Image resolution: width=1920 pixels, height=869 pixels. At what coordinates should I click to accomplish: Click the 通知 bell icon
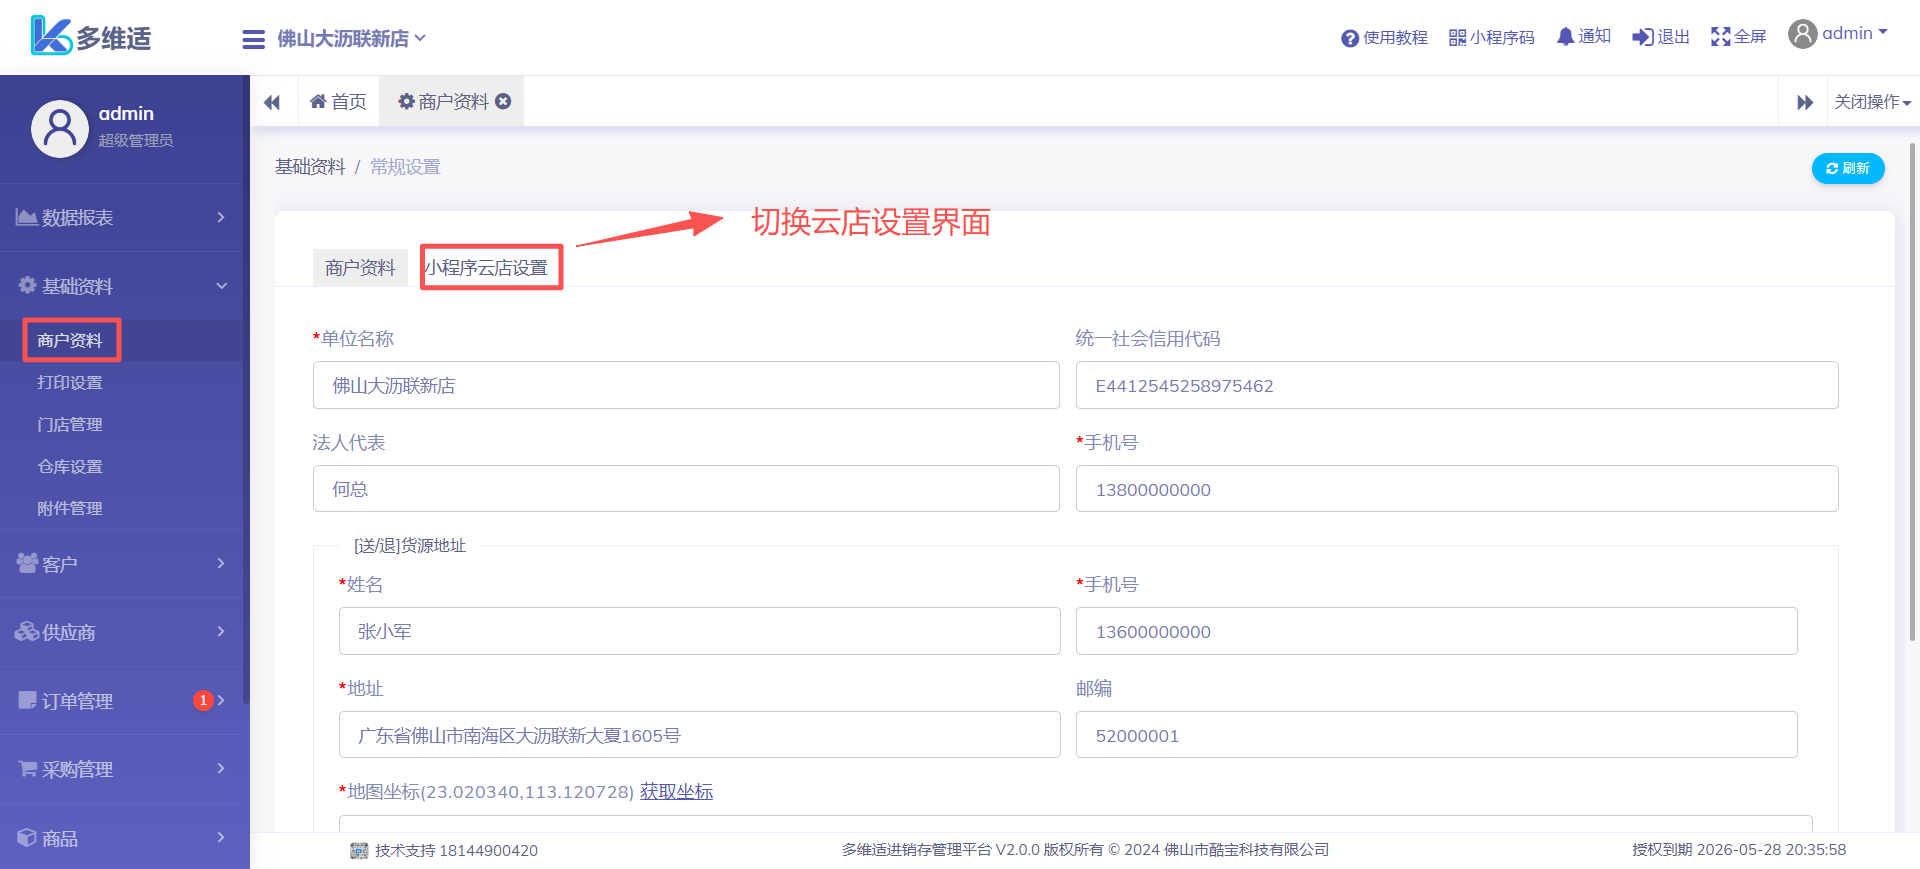tap(1565, 37)
